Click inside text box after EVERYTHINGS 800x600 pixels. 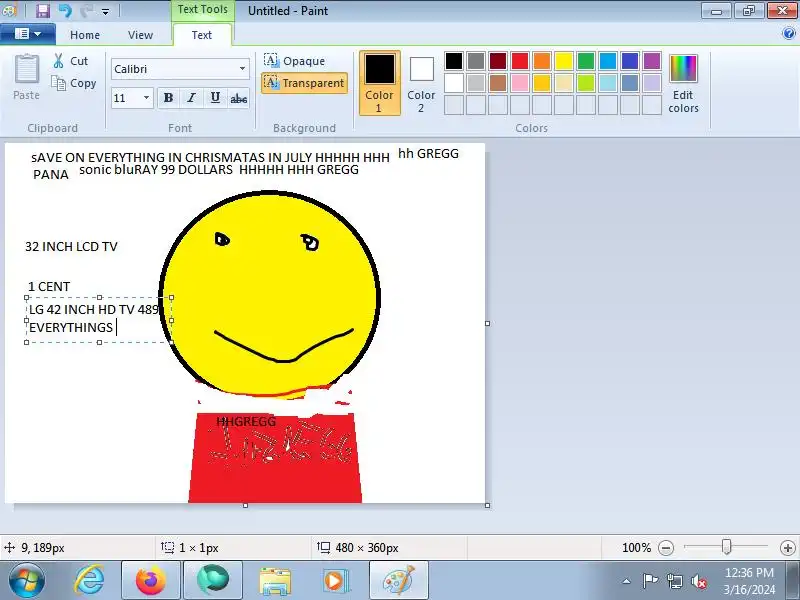(x=117, y=327)
